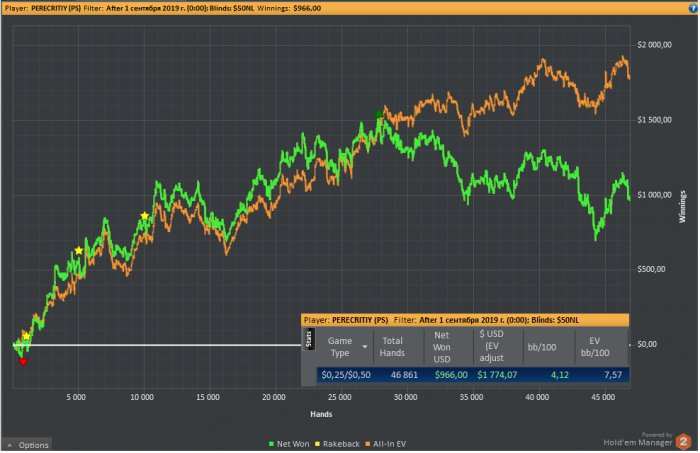Click the $2 000,00 y-axis label

pyautogui.click(x=654, y=45)
